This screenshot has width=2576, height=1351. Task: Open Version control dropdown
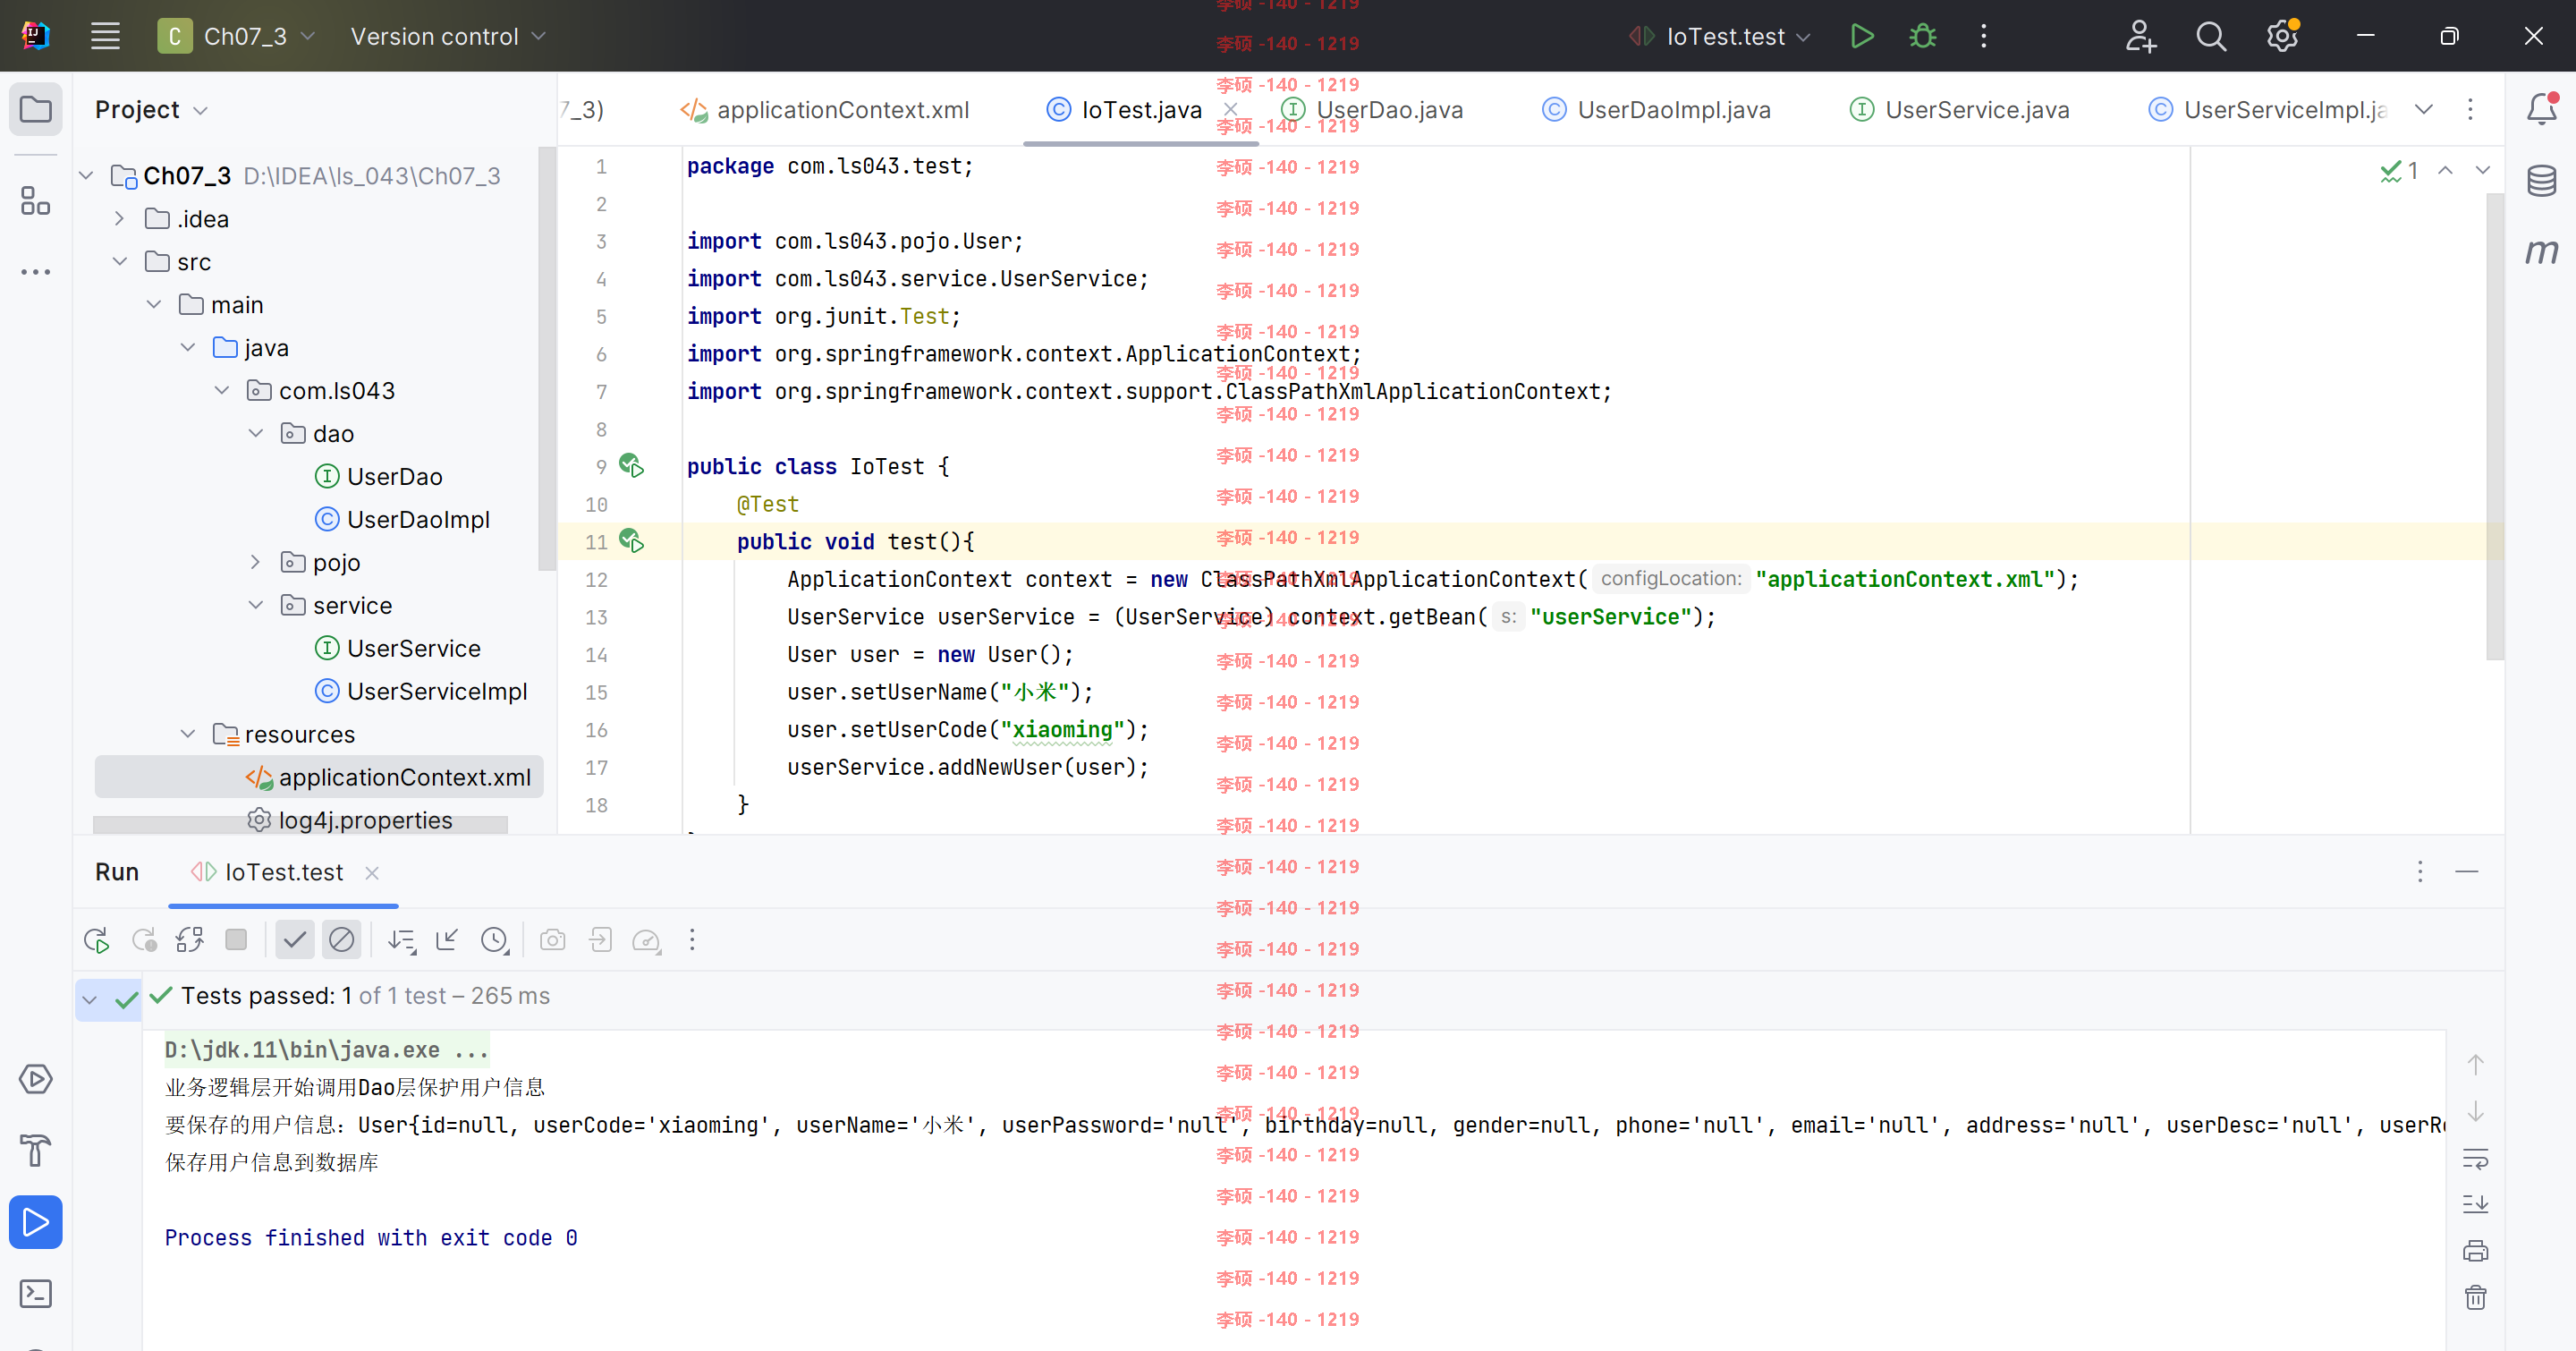pos(447,36)
